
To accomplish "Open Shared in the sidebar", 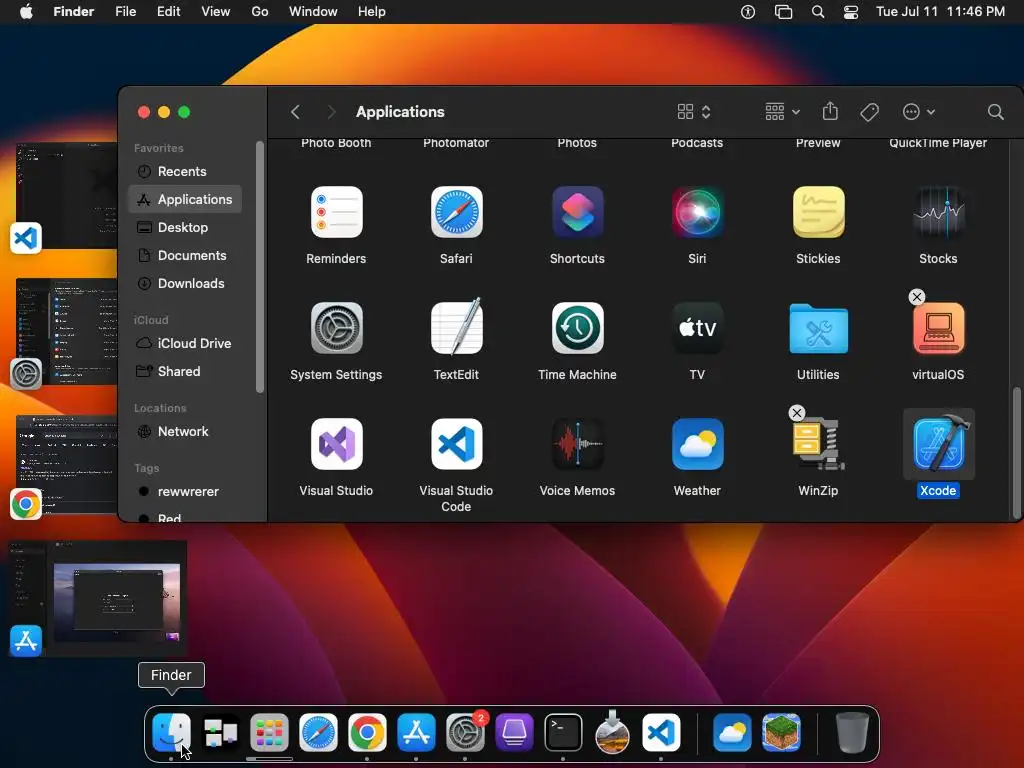I will [185, 372].
